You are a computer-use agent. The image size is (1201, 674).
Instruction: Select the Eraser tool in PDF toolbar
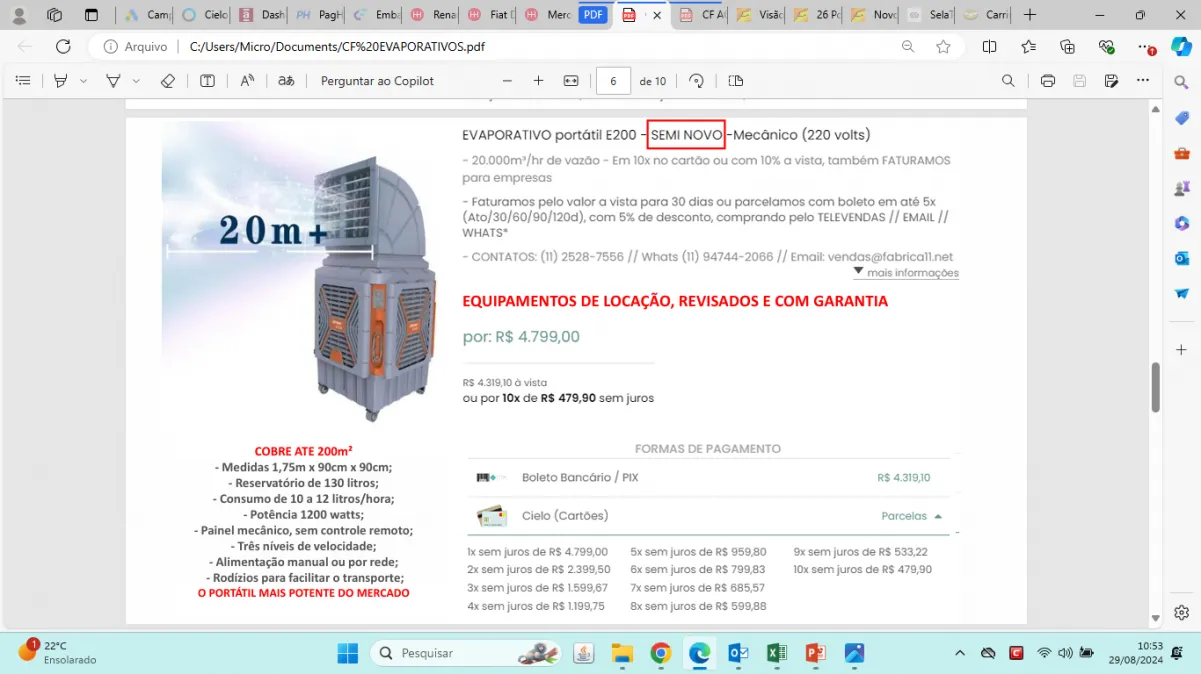pos(168,81)
